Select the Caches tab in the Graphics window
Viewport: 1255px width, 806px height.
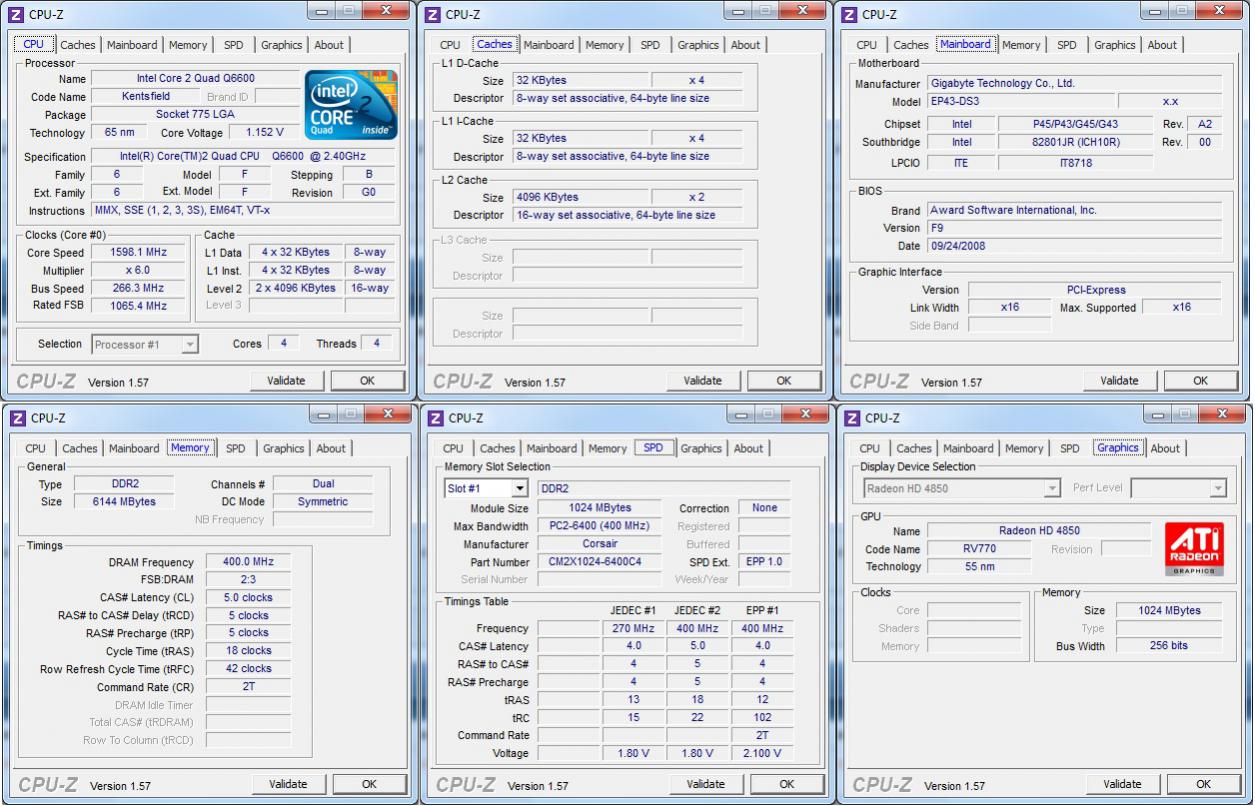coord(914,449)
